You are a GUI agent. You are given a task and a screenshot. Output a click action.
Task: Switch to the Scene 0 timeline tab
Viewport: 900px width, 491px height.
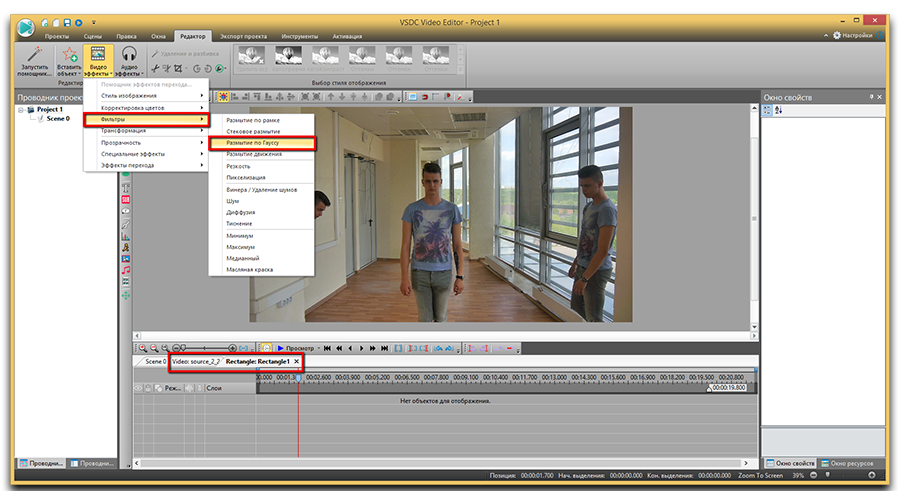(x=154, y=361)
